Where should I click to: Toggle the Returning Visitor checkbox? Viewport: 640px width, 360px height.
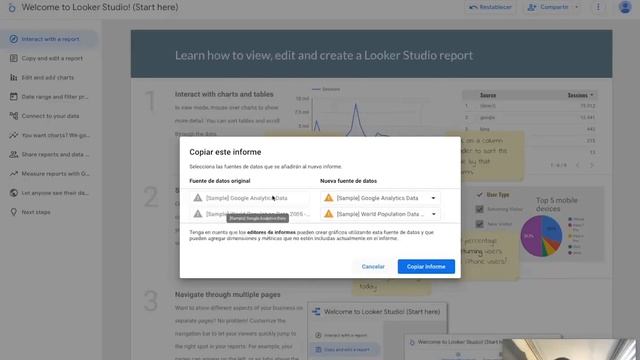[x=480, y=209]
